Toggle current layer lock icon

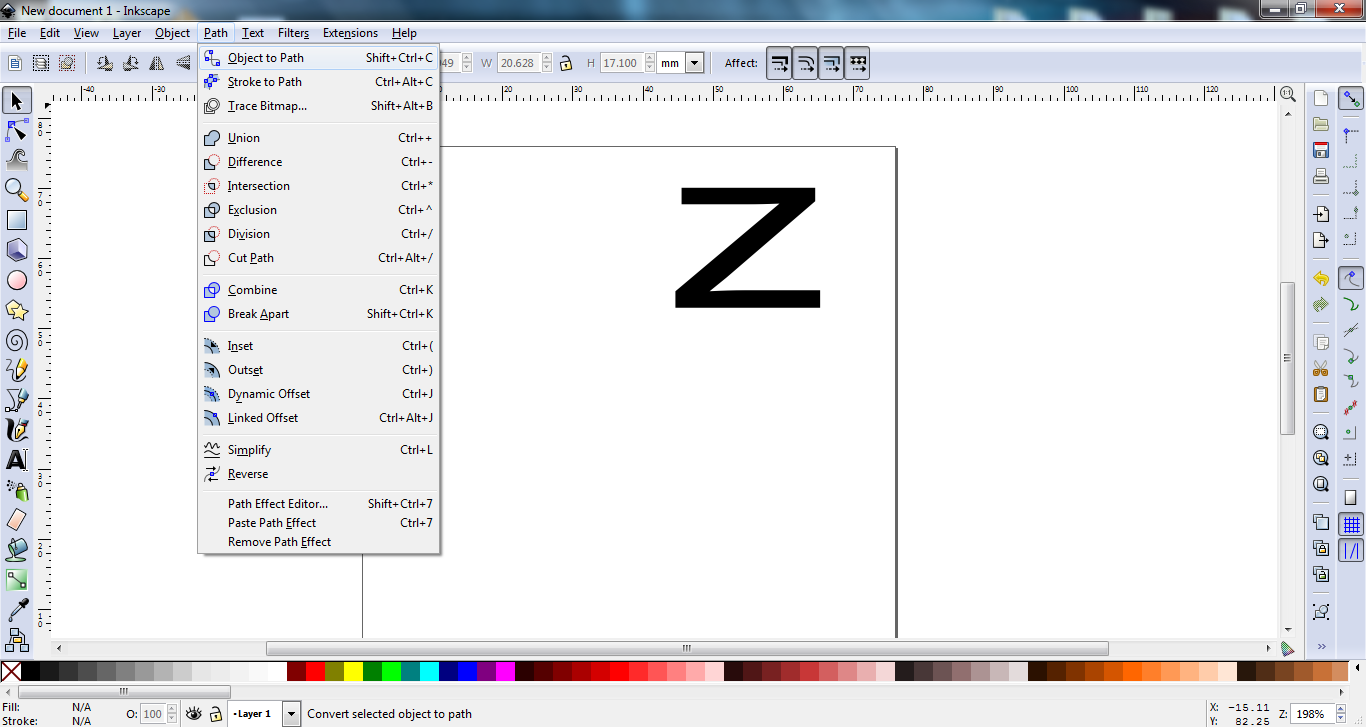point(216,714)
